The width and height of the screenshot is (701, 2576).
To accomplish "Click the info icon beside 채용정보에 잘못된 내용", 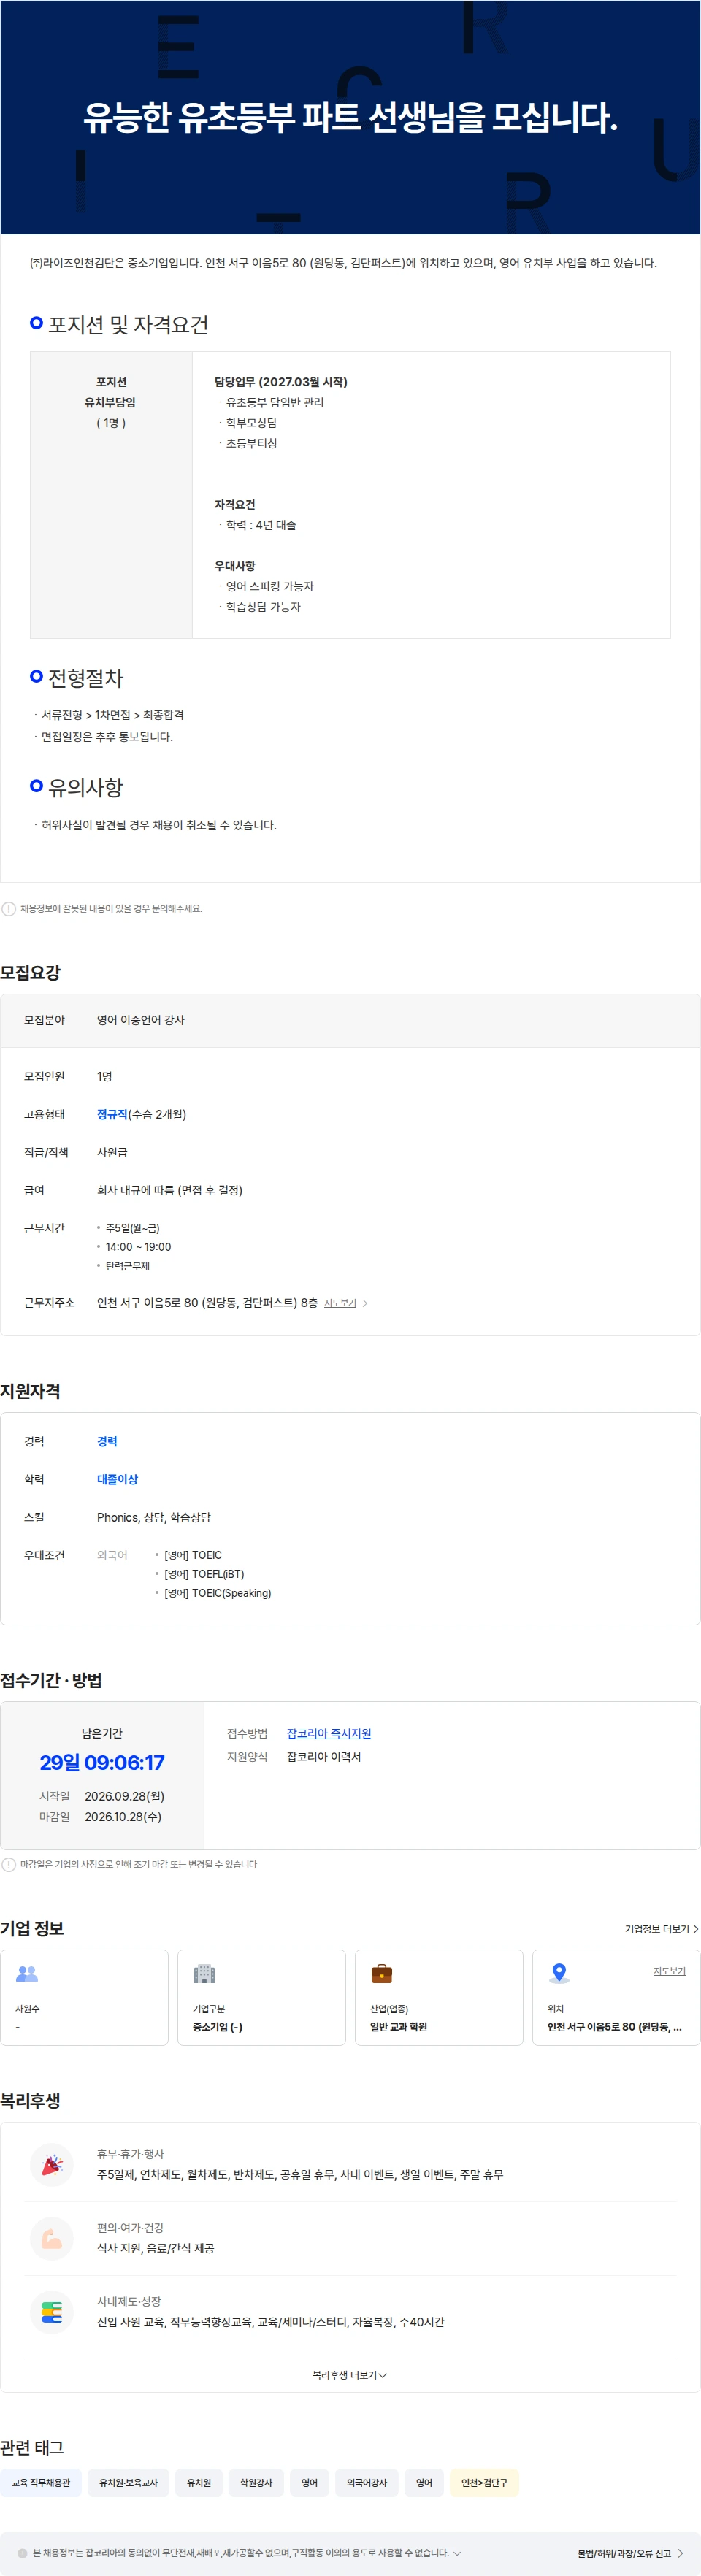I will pos(9,909).
